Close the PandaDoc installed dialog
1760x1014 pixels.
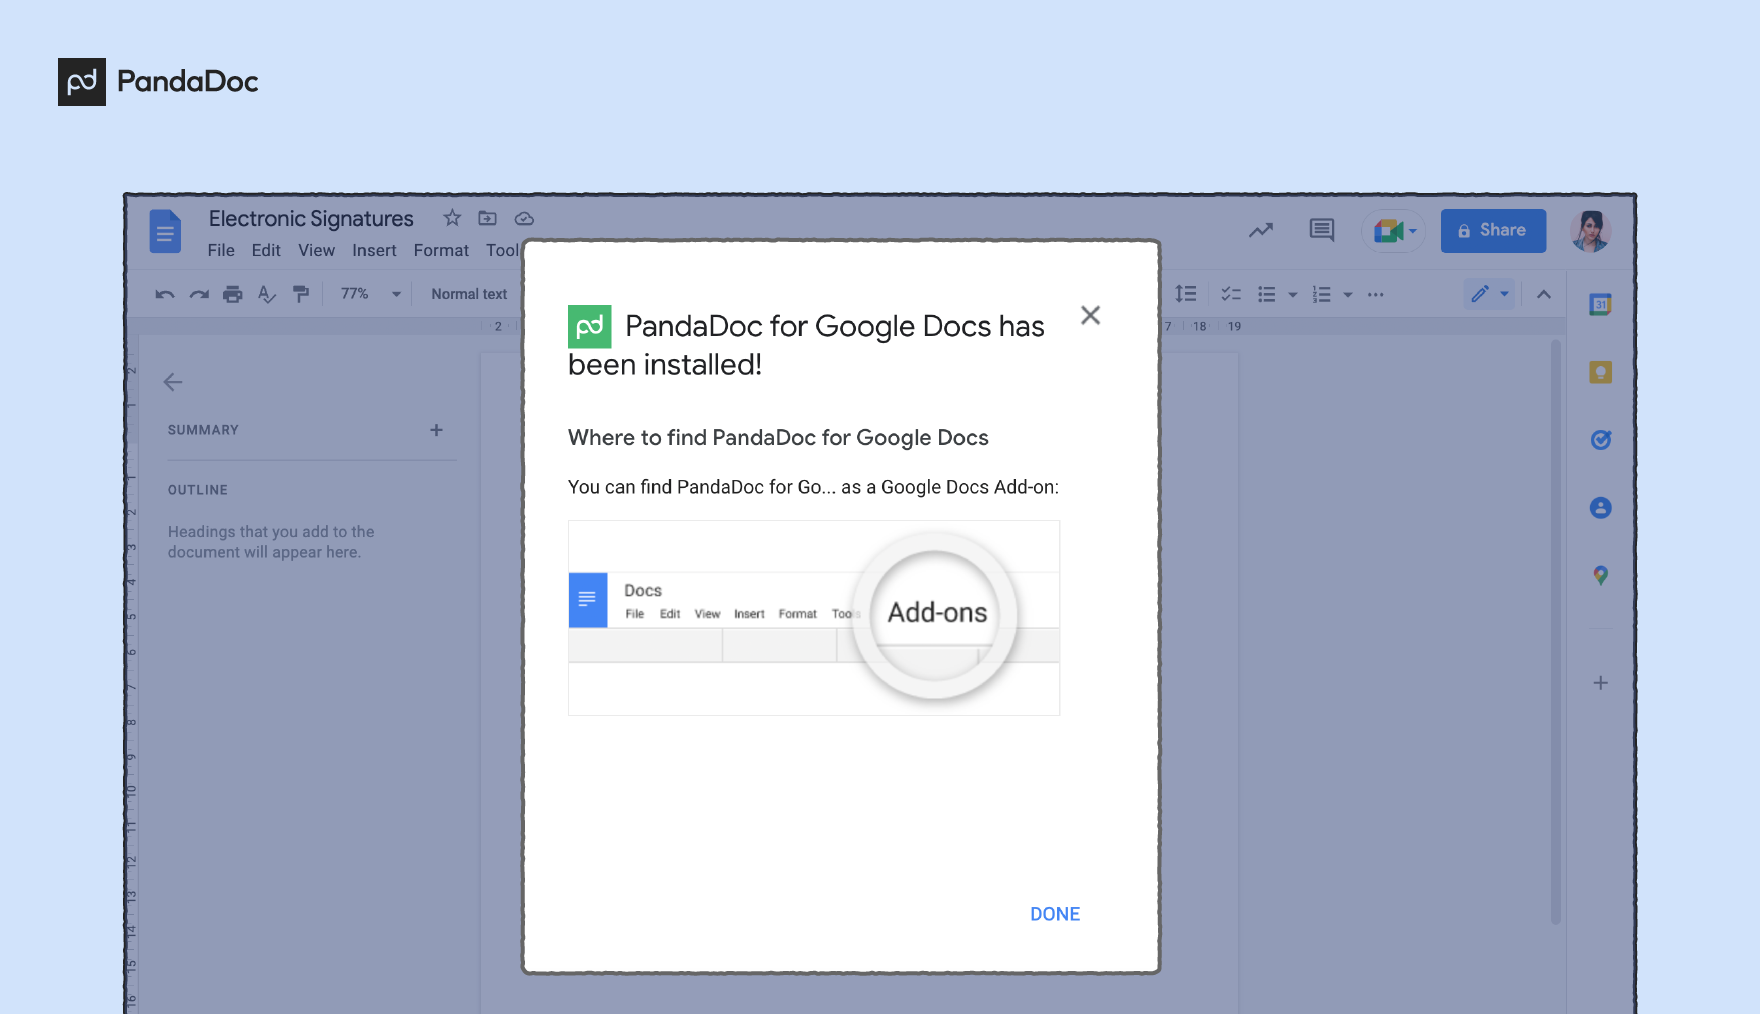coord(1091,315)
